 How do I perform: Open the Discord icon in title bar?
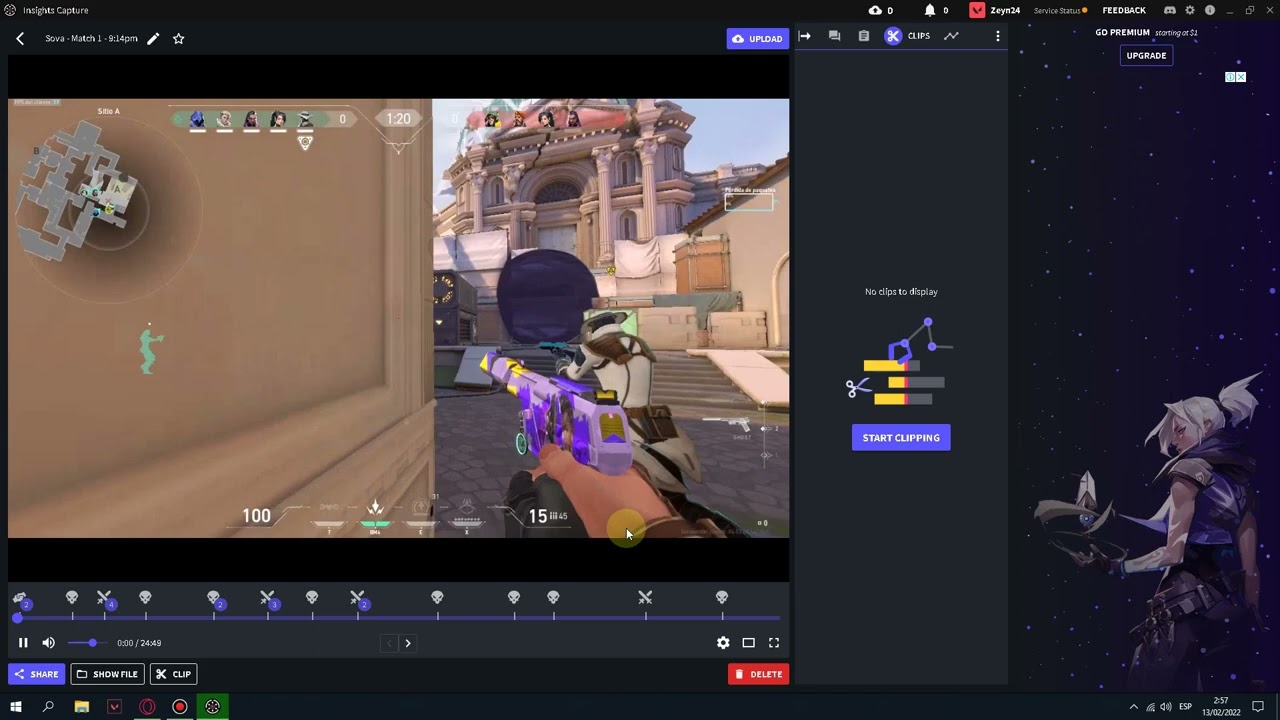1169,10
